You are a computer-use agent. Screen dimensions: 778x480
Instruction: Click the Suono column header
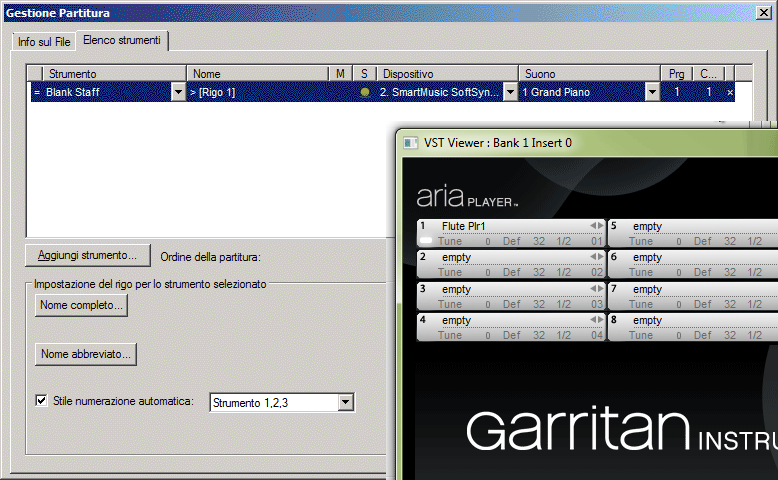tap(589, 74)
